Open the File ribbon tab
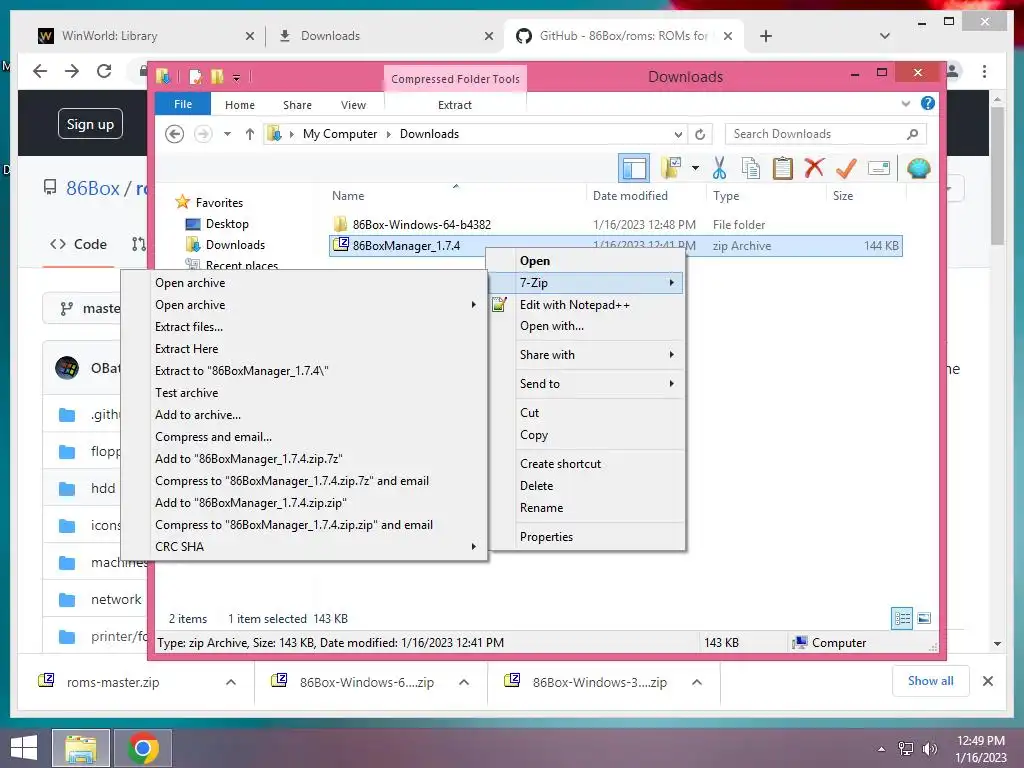The width and height of the screenshot is (1024, 768). pyautogui.click(x=183, y=104)
